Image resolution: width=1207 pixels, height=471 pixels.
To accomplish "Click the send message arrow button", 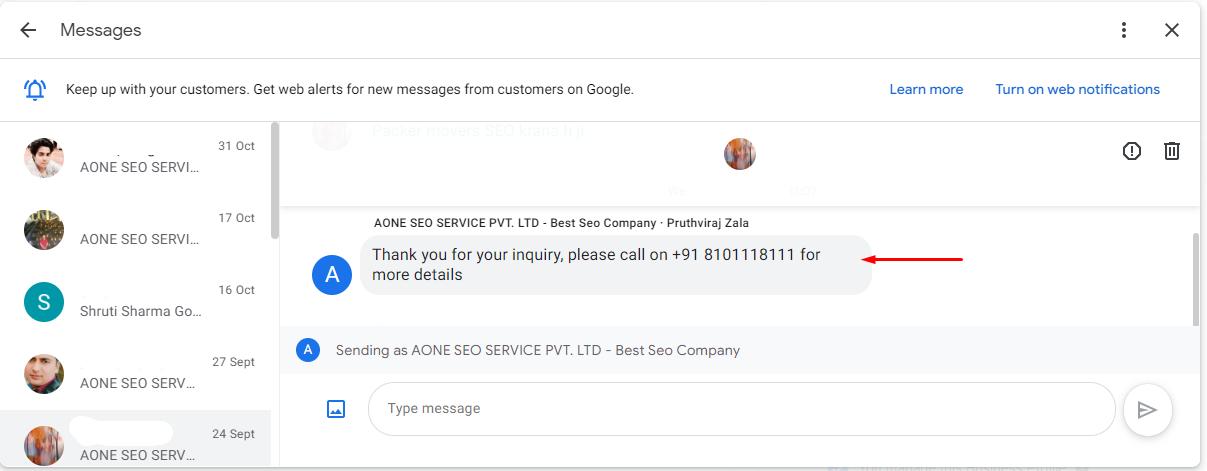I will point(1147,409).
